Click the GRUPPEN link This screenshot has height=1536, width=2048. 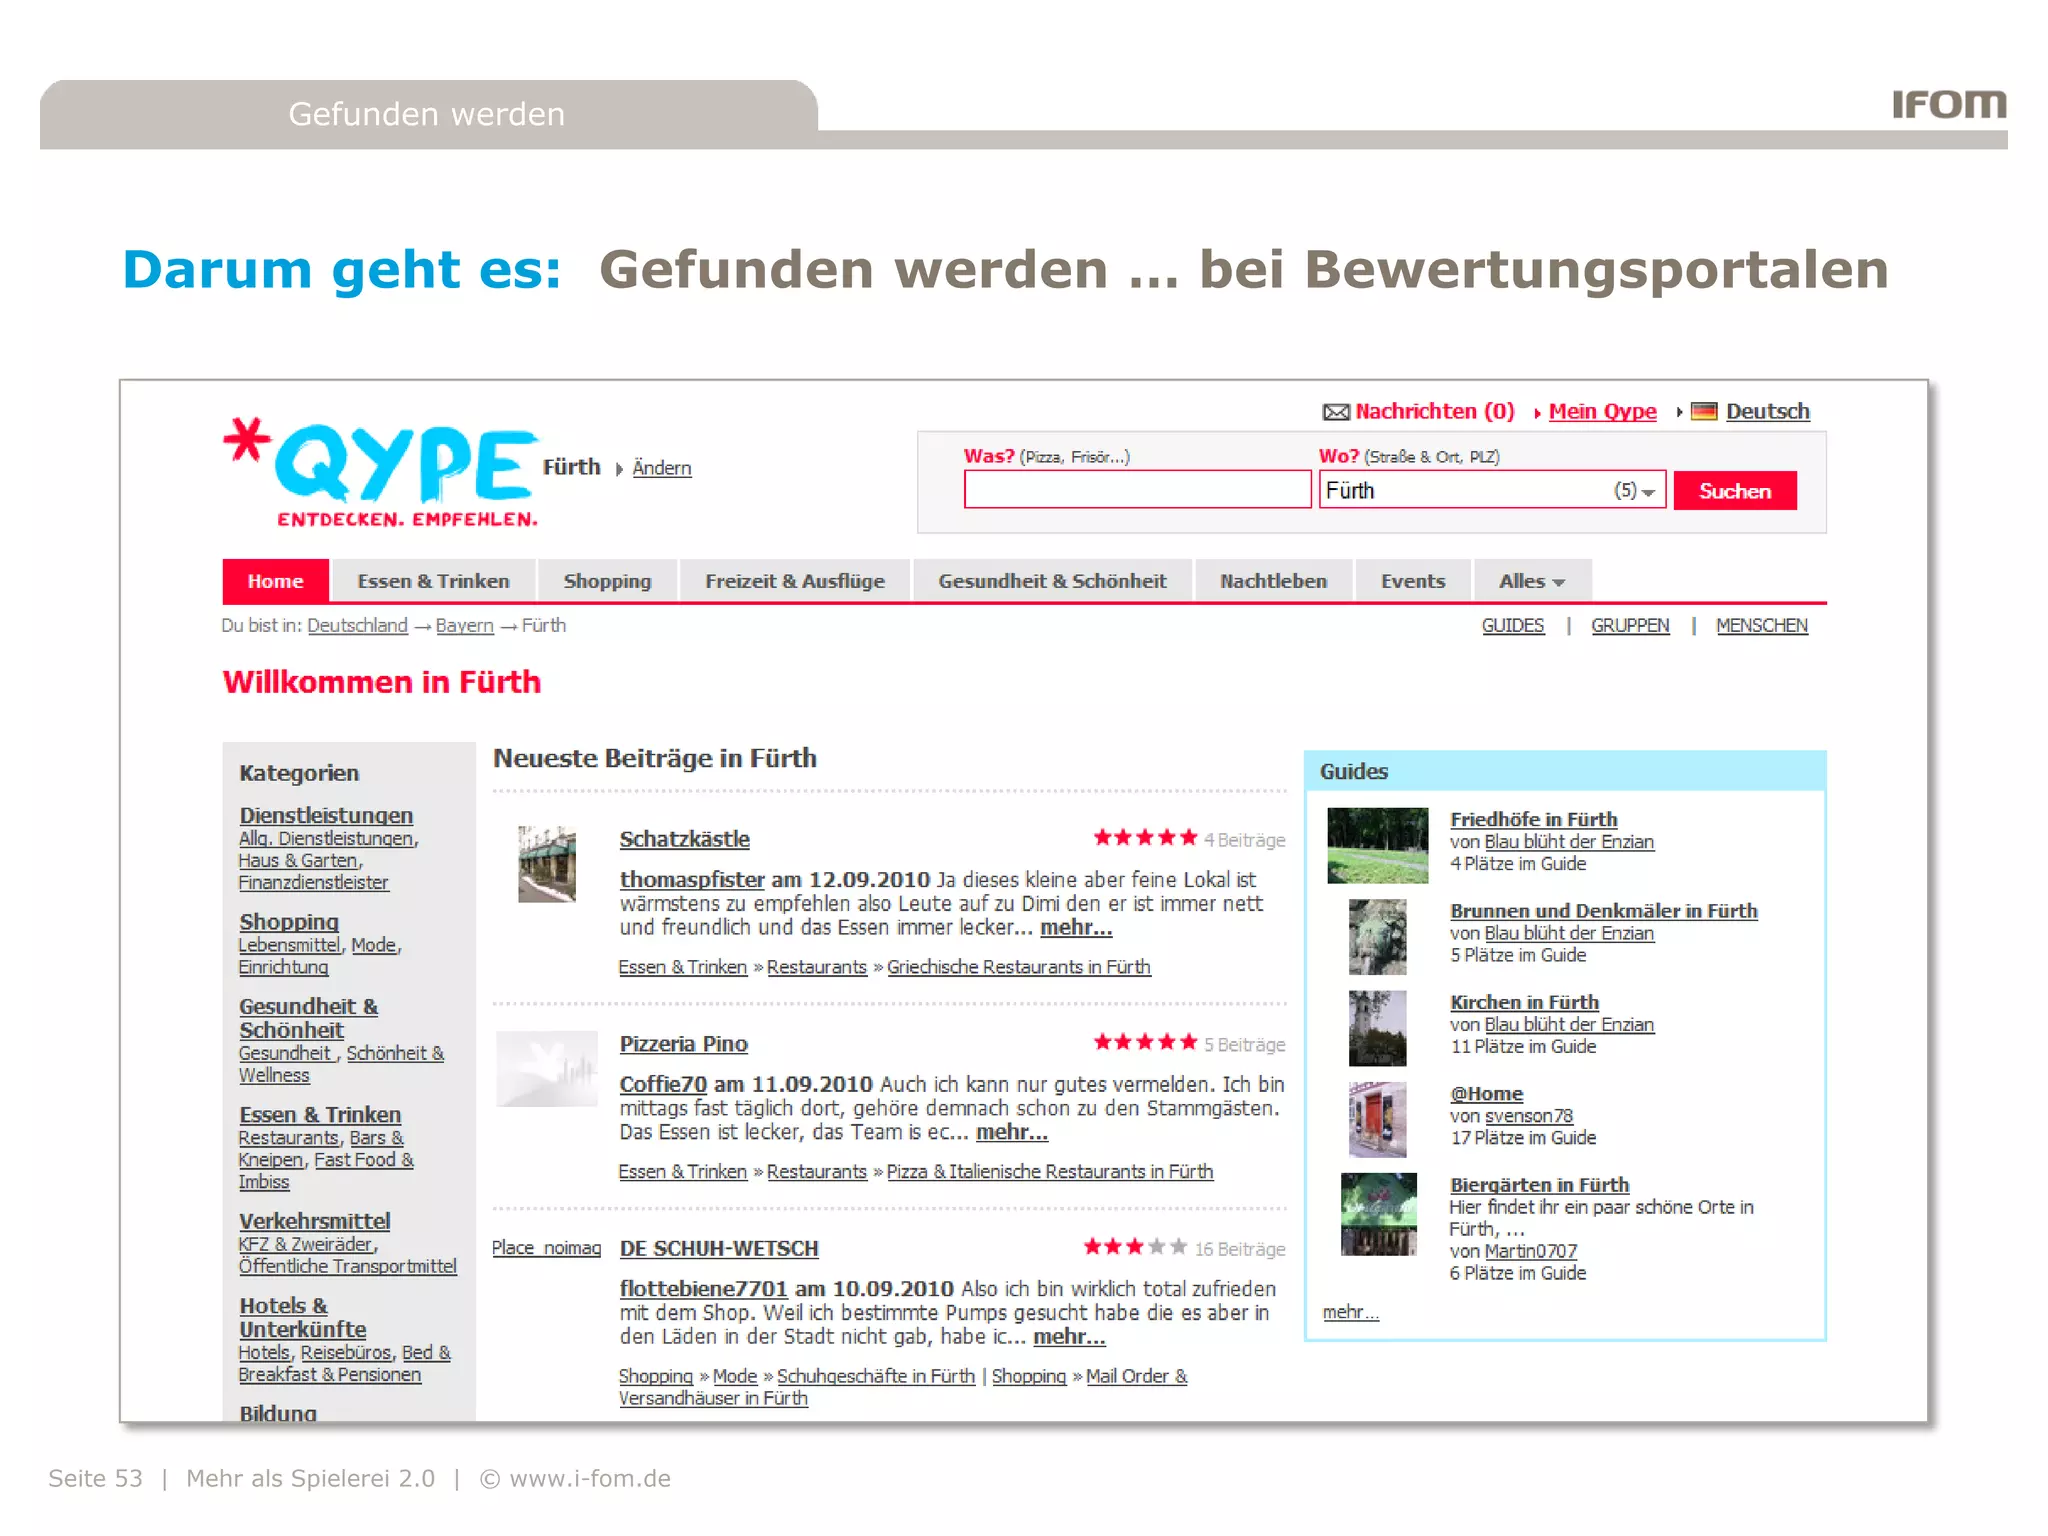1630,625
